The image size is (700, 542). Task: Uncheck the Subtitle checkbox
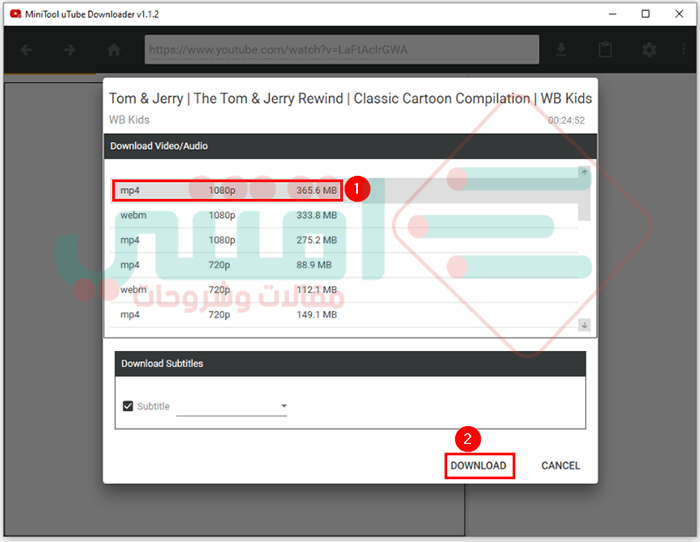tap(128, 406)
